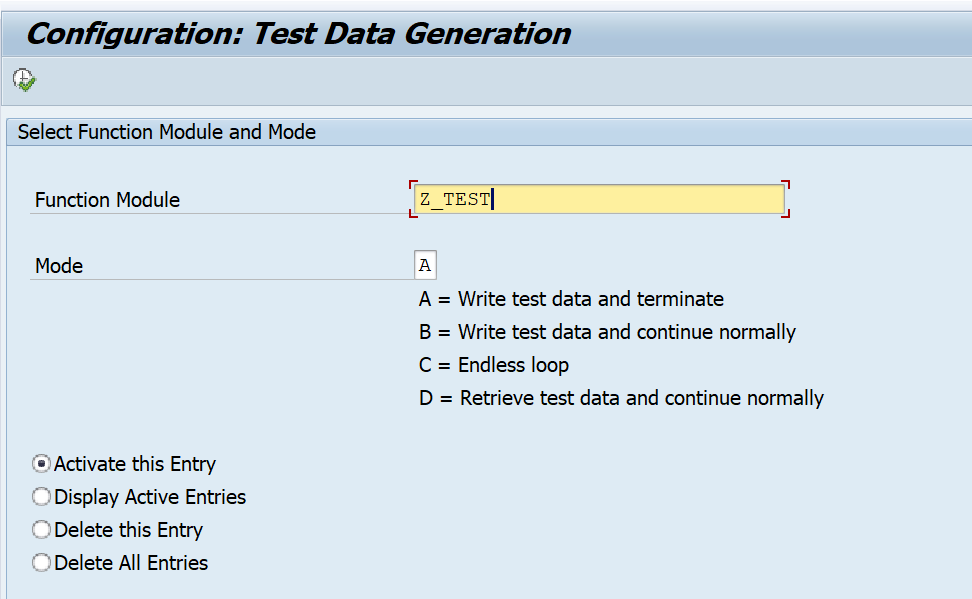Click the 'Display Active Entries' label text

click(150, 497)
